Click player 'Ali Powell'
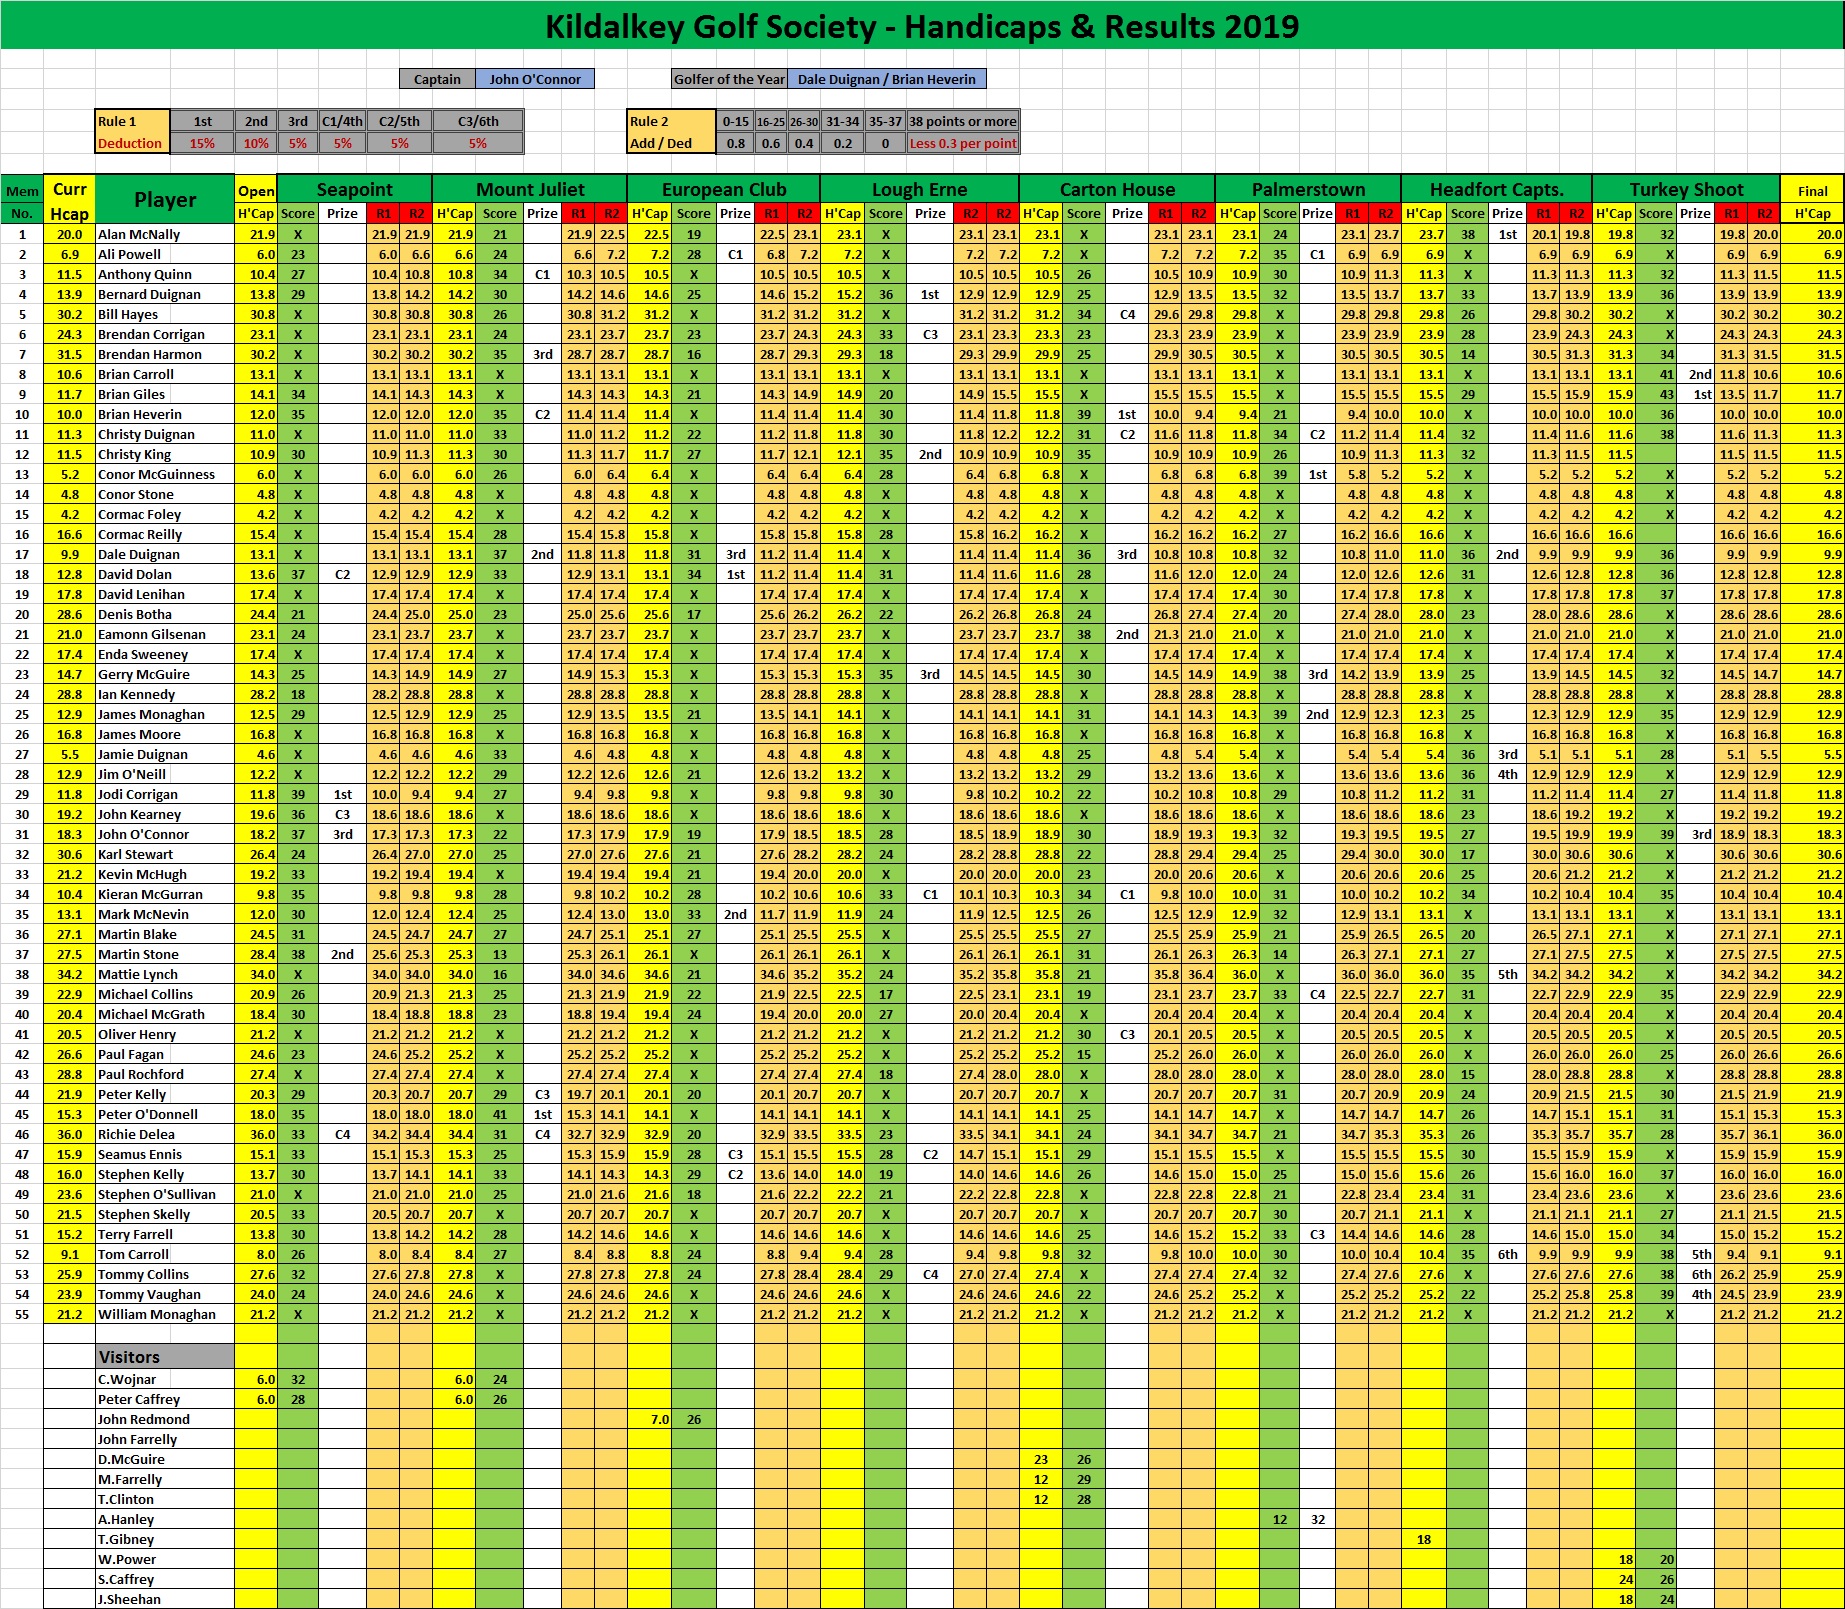Viewport: 1845px width, 1609px height. [165, 254]
